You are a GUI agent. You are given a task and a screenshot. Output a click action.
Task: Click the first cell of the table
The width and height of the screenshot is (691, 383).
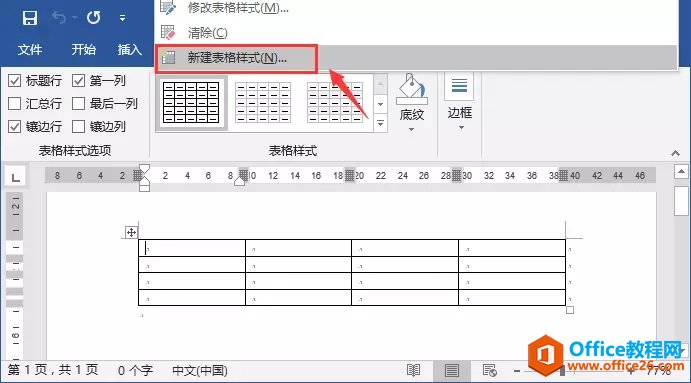192,249
